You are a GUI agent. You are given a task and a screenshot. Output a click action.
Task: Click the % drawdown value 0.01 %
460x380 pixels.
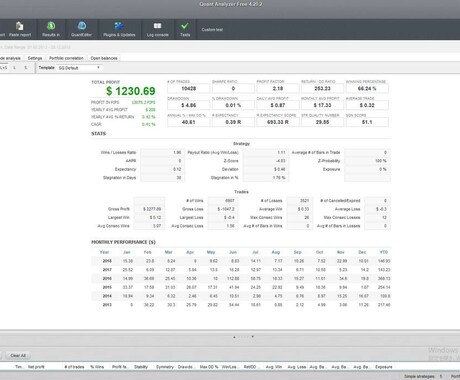pos(233,105)
